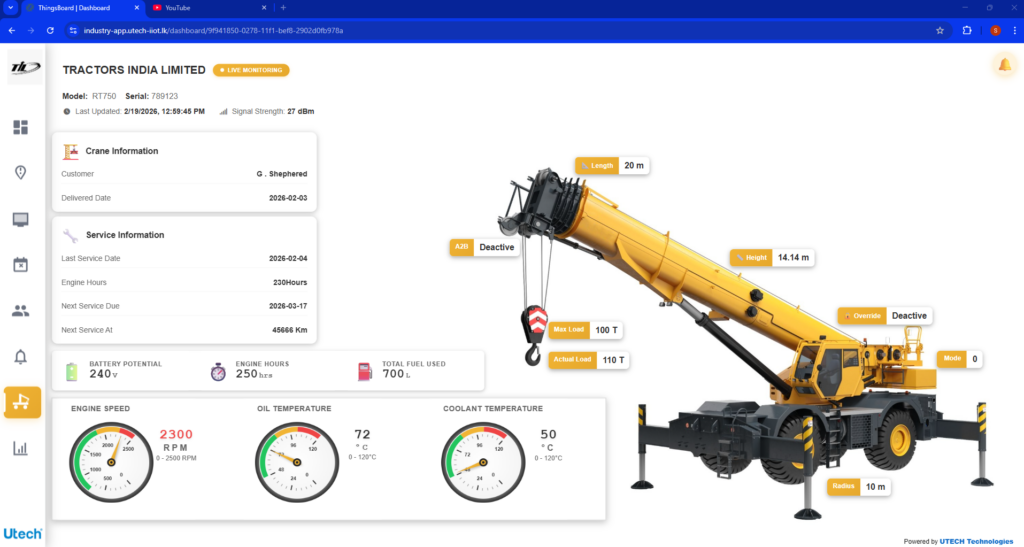Viewport: 1024px width, 547px height.
Task: Click the Utech logo at bottom left
Action: click(23, 533)
